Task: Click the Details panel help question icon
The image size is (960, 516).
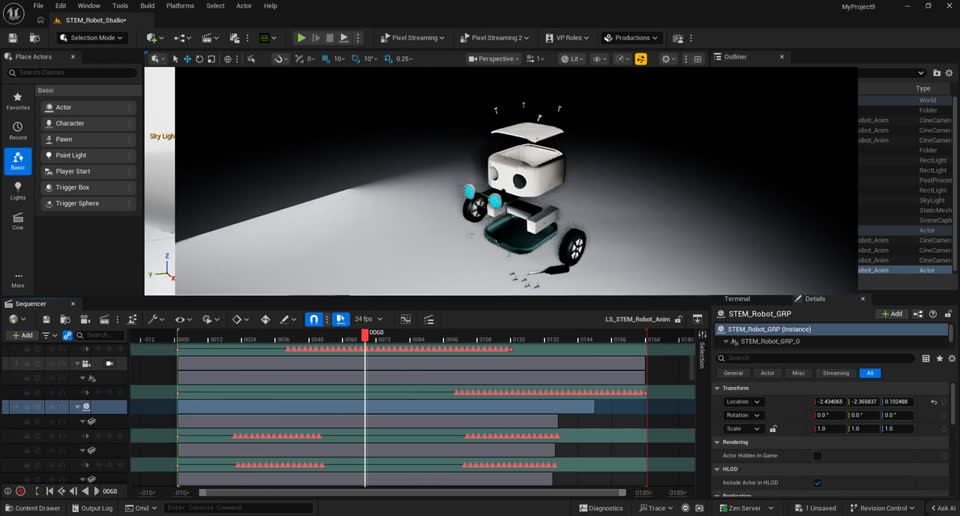Action: (x=932, y=314)
